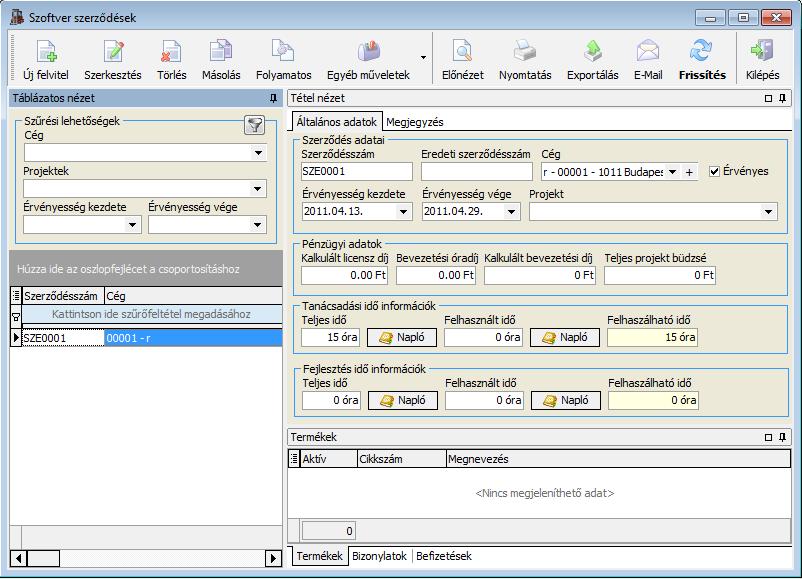Viewport: 802px width, 579px height.
Task: Expand Egyéb műveletek dropdown arrow
Action: tap(423, 57)
